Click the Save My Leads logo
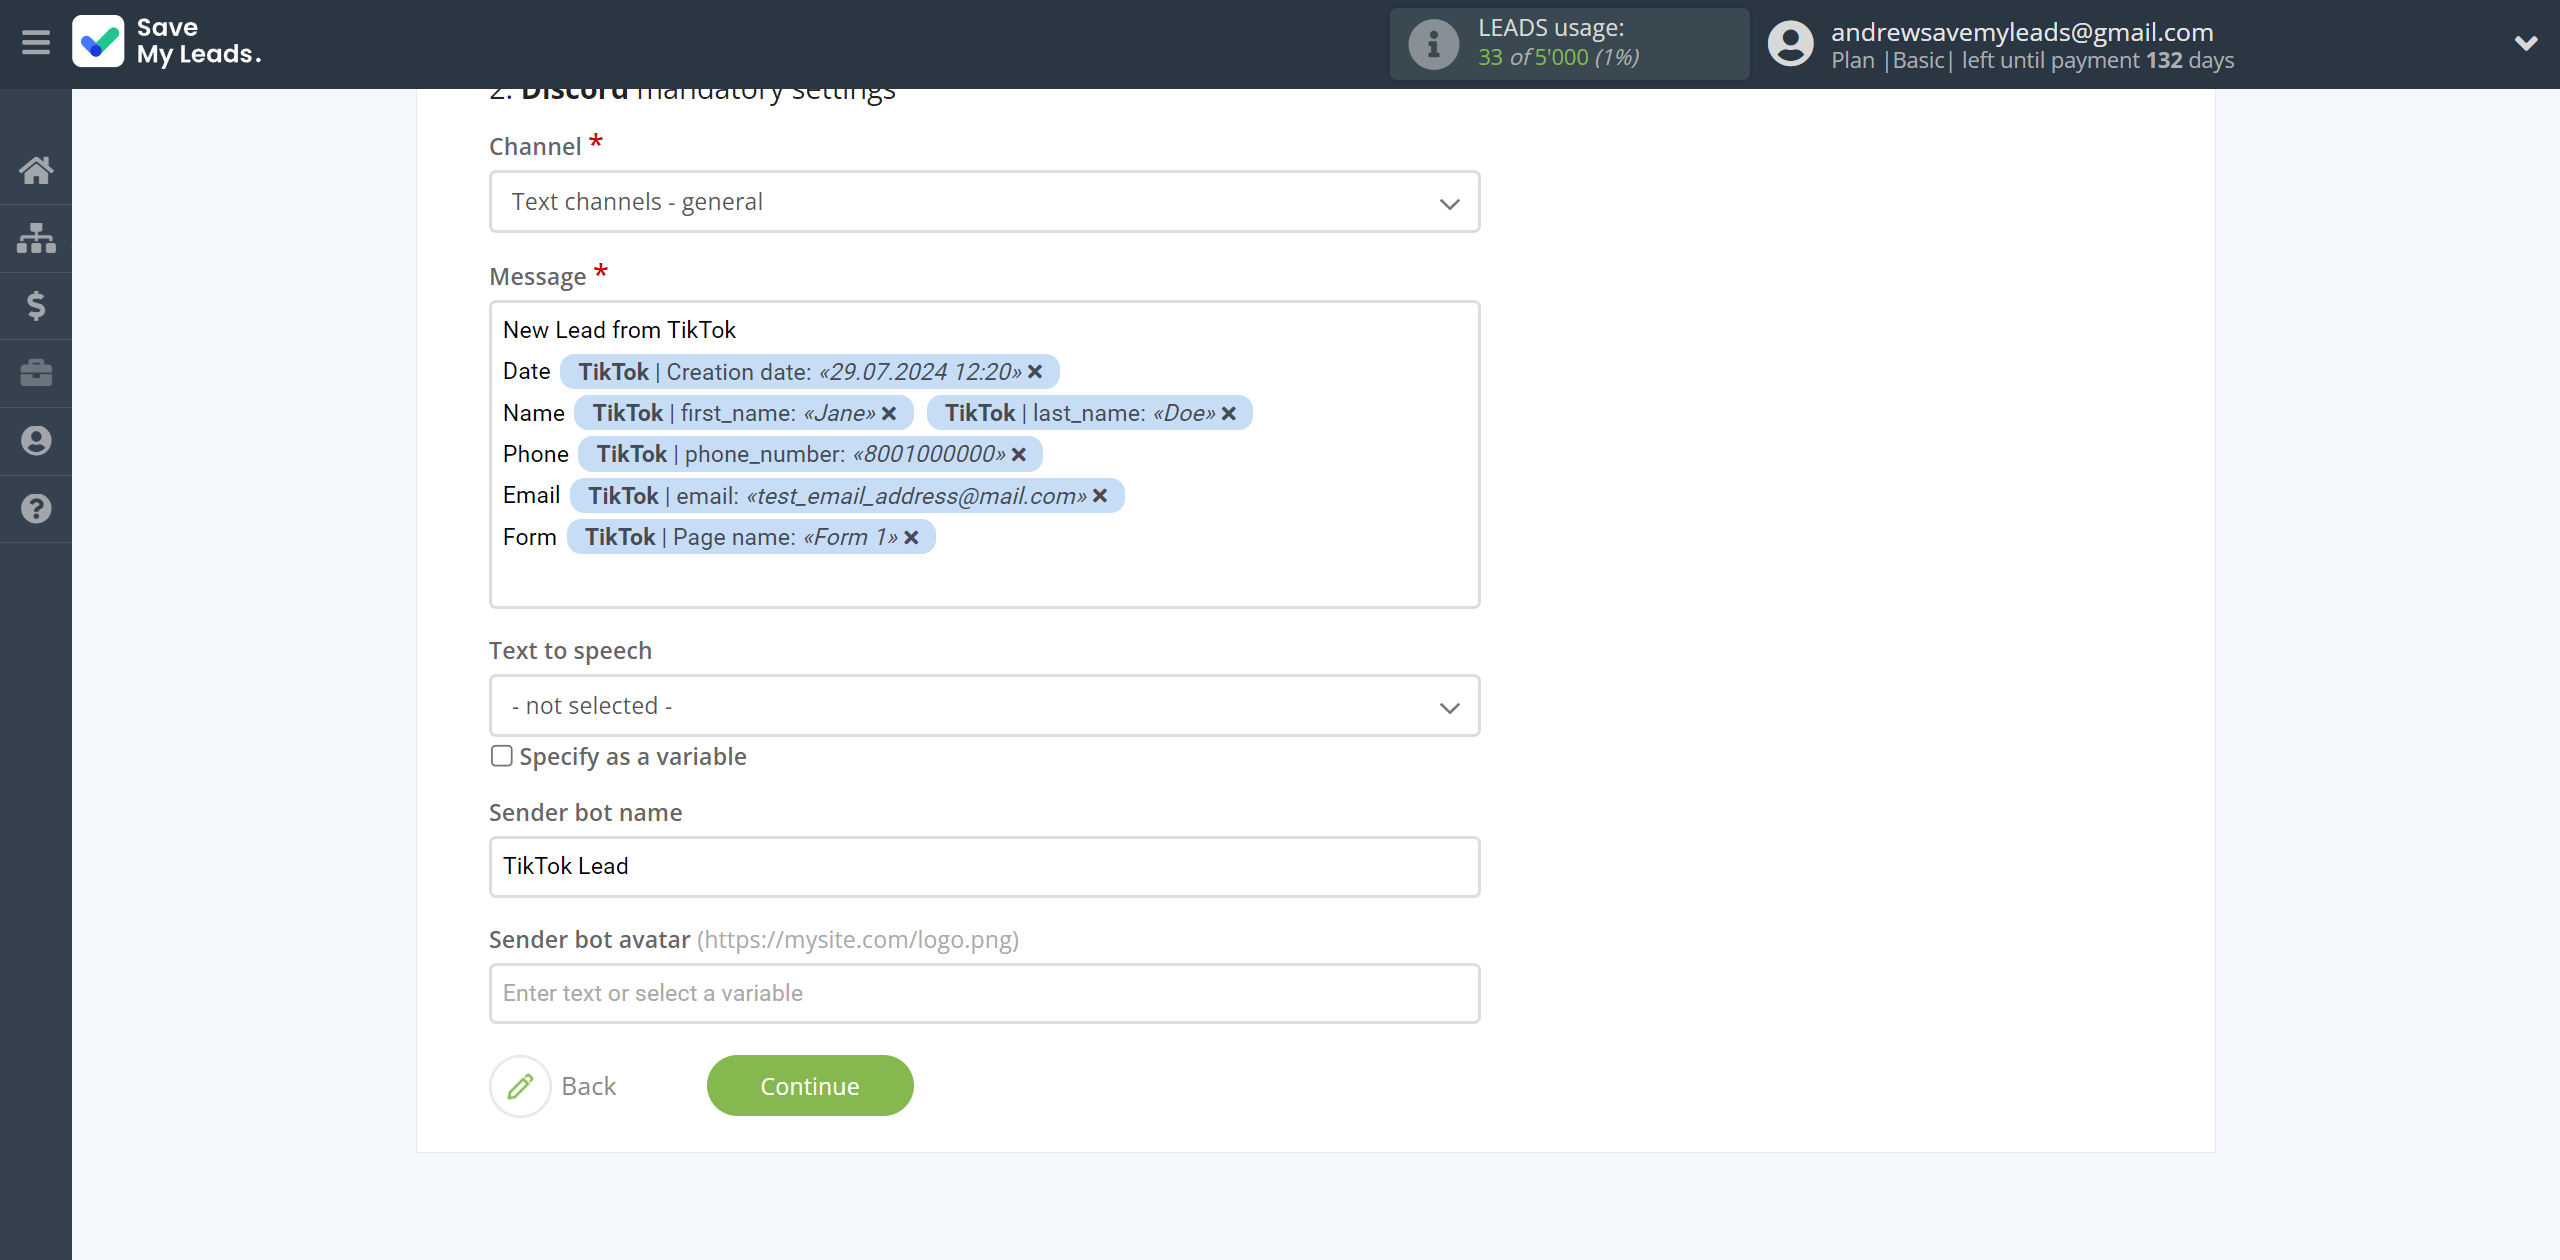This screenshot has width=2560, height=1260. coord(167,42)
